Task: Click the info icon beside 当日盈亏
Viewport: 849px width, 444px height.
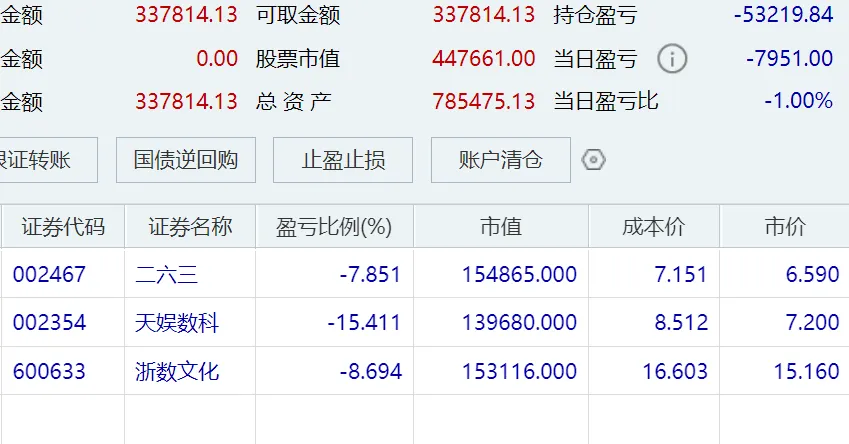Action: pos(672,59)
